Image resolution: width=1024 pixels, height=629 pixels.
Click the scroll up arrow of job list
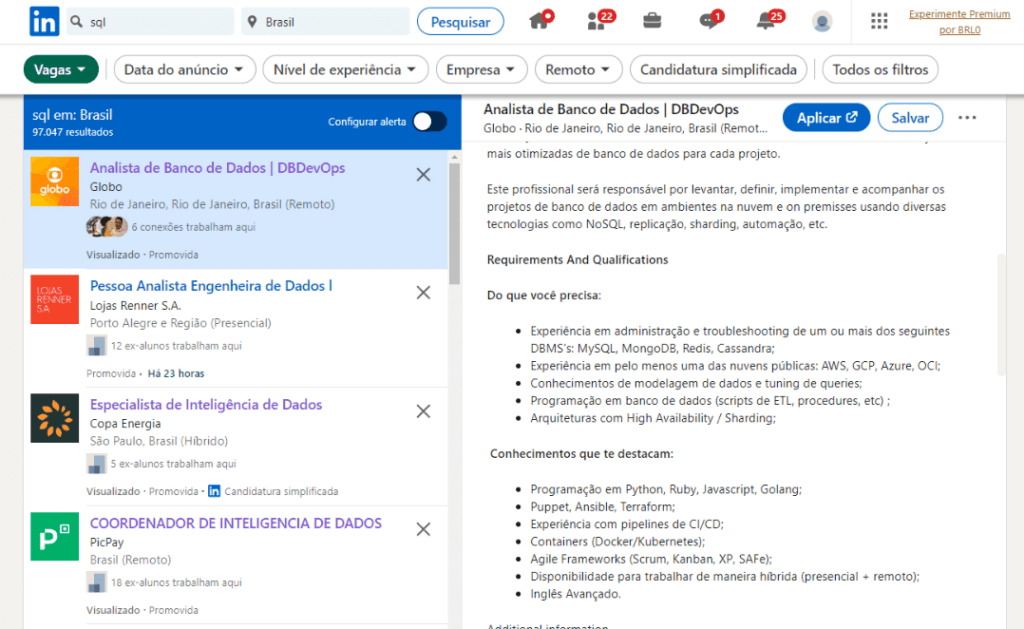coord(455,157)
